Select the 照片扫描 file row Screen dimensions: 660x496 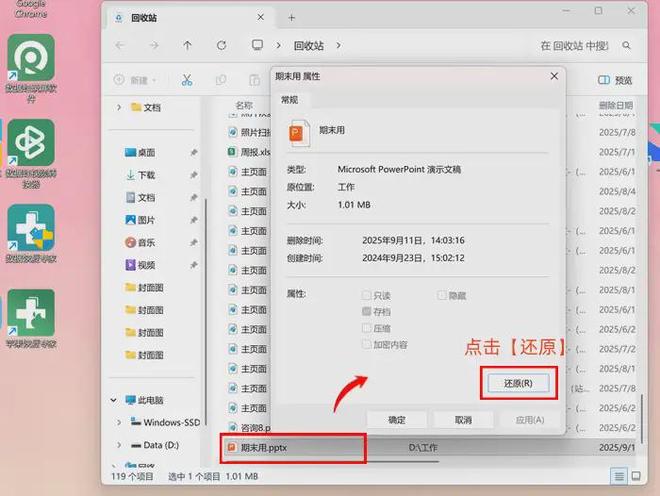coord(249,132)
